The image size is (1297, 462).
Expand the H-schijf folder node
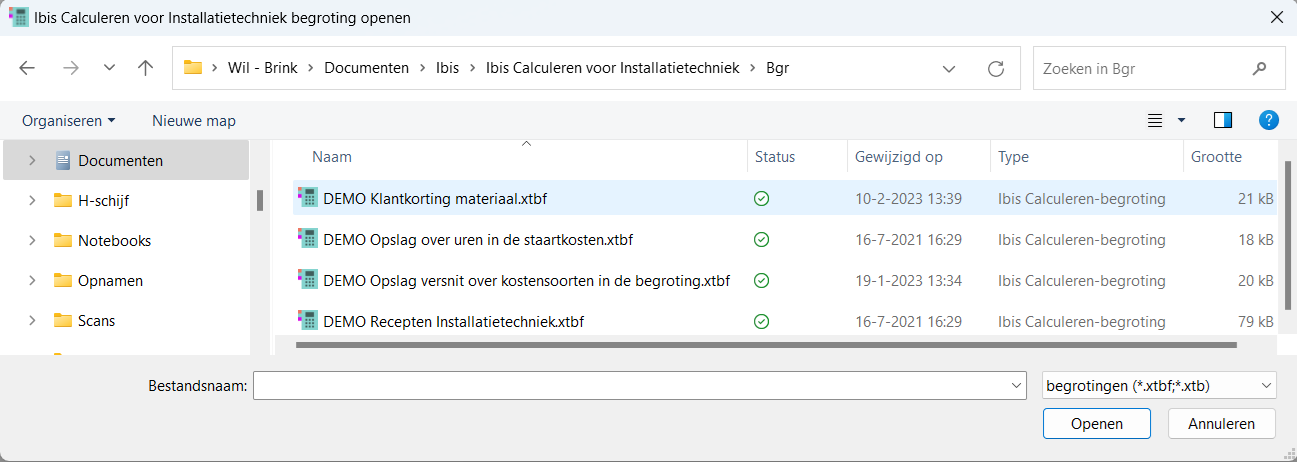32,200
